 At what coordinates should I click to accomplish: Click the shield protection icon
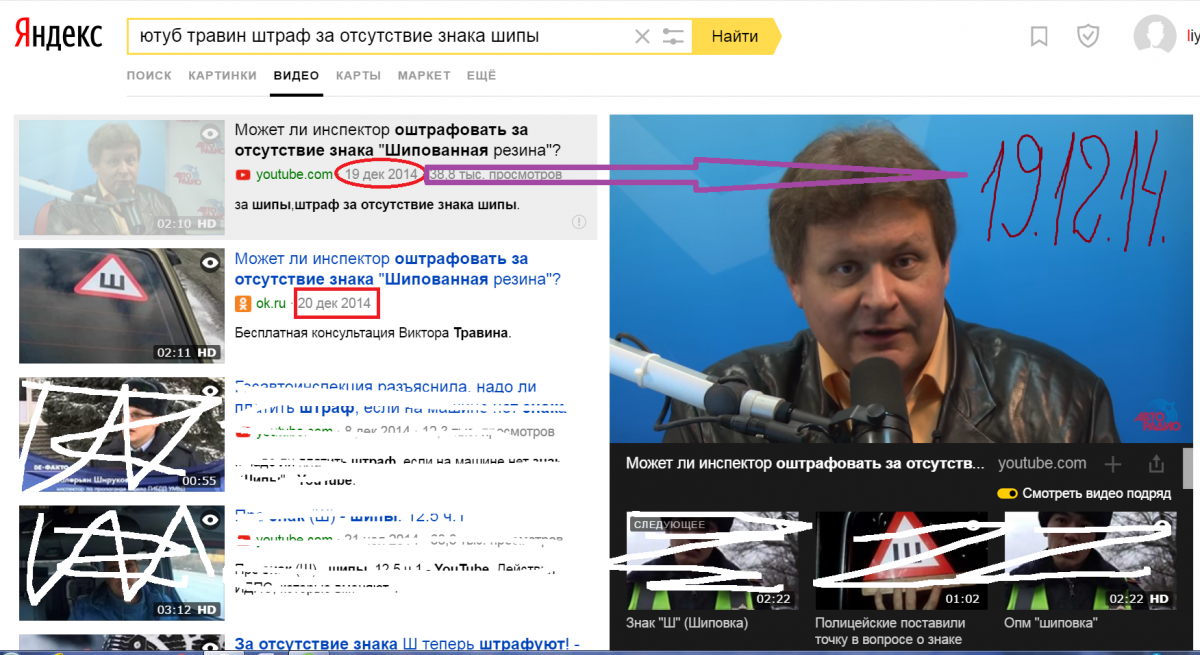point(1088,37)
